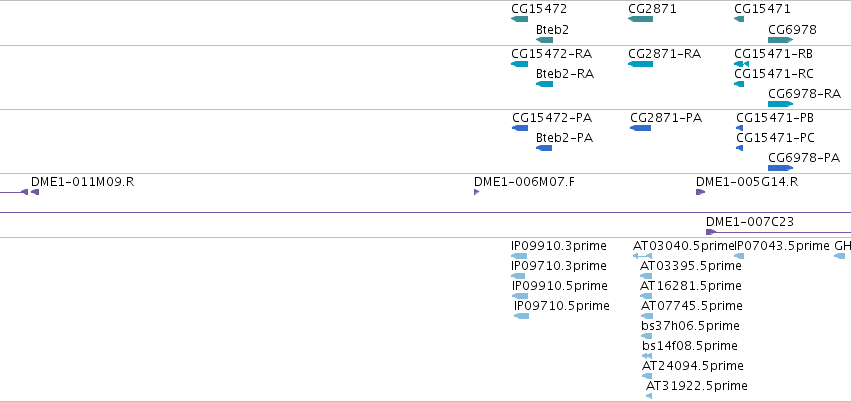The width and height of the screenshot is (851, 402).
Task: Select the CG6978-PA protein glyph
Action: point(780,168)
